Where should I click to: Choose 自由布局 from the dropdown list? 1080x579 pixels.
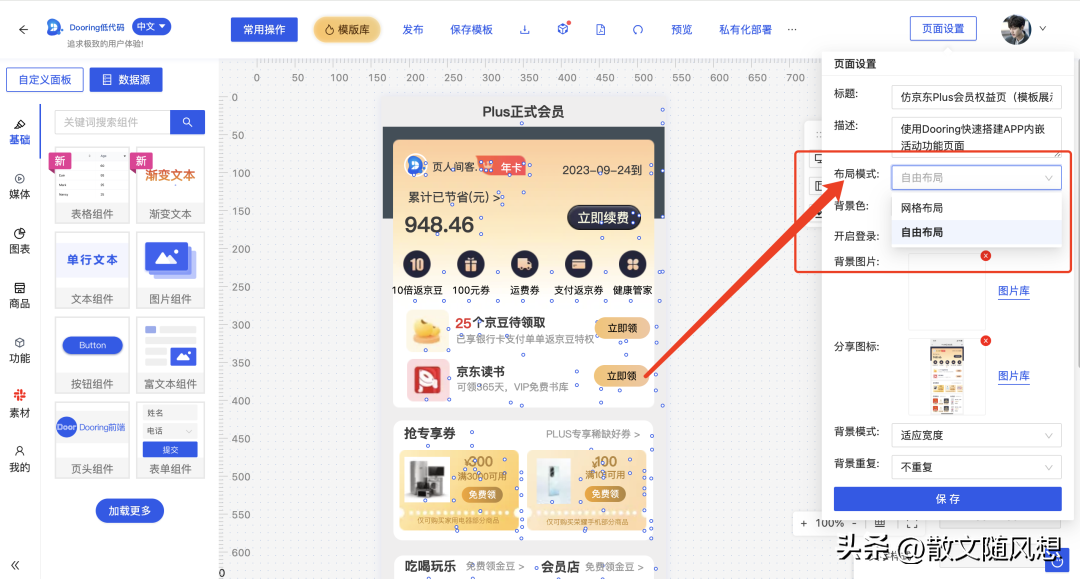[976, 233]
